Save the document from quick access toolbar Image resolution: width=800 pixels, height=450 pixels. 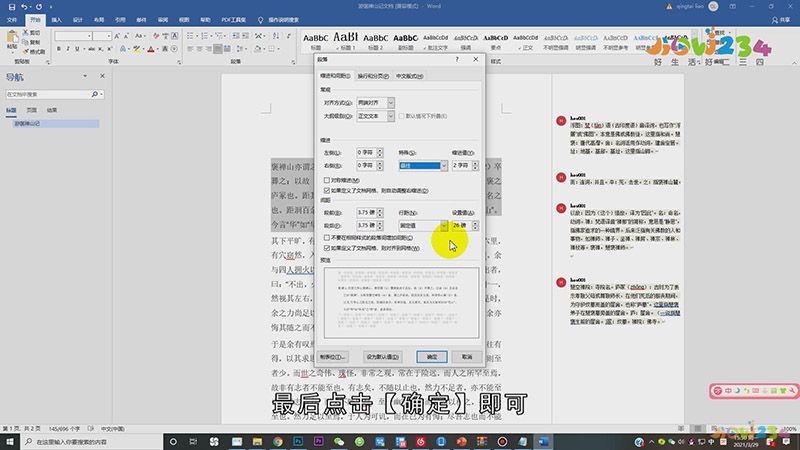12,7
